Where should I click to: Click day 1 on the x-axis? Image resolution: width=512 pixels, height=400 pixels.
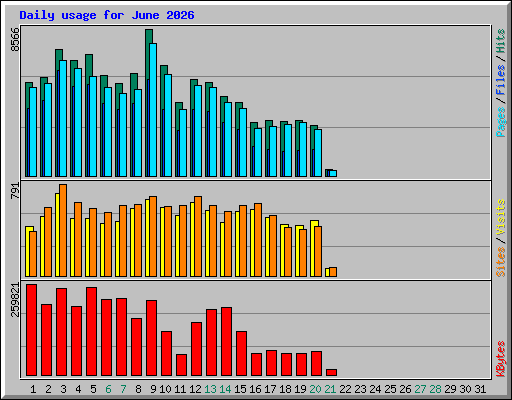(33, 389)
